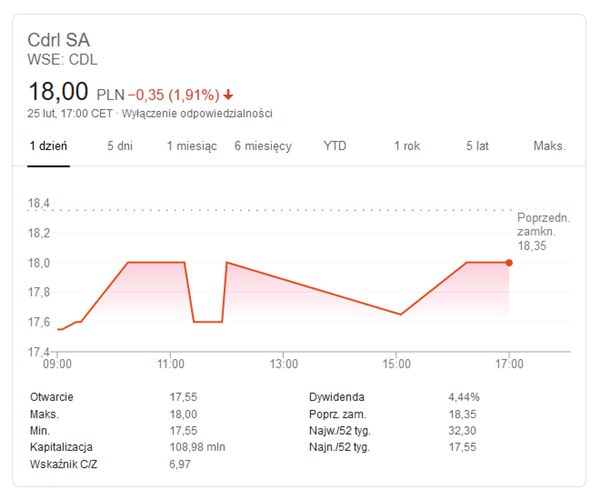Select the 1 dzień range tab
The width and height of the screenshot is (600, 499).
click(48, 146)
